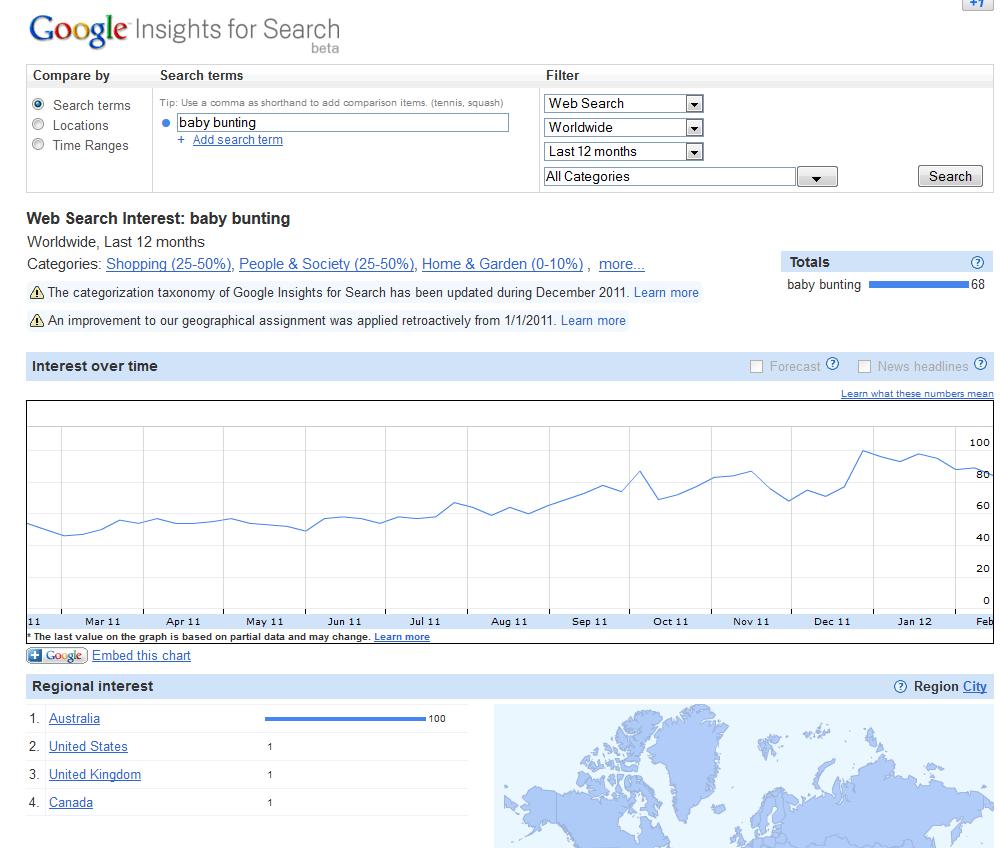Screen dimensions: 1000x848
Task: Click the "Regional interest" heading
Action: pos(92,686)
